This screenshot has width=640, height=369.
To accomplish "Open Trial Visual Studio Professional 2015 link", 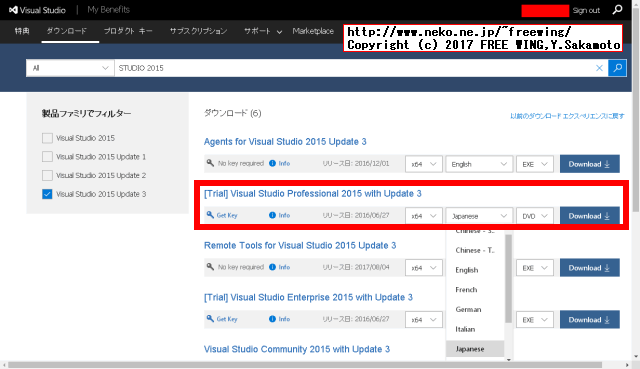I will coord(313,193).
